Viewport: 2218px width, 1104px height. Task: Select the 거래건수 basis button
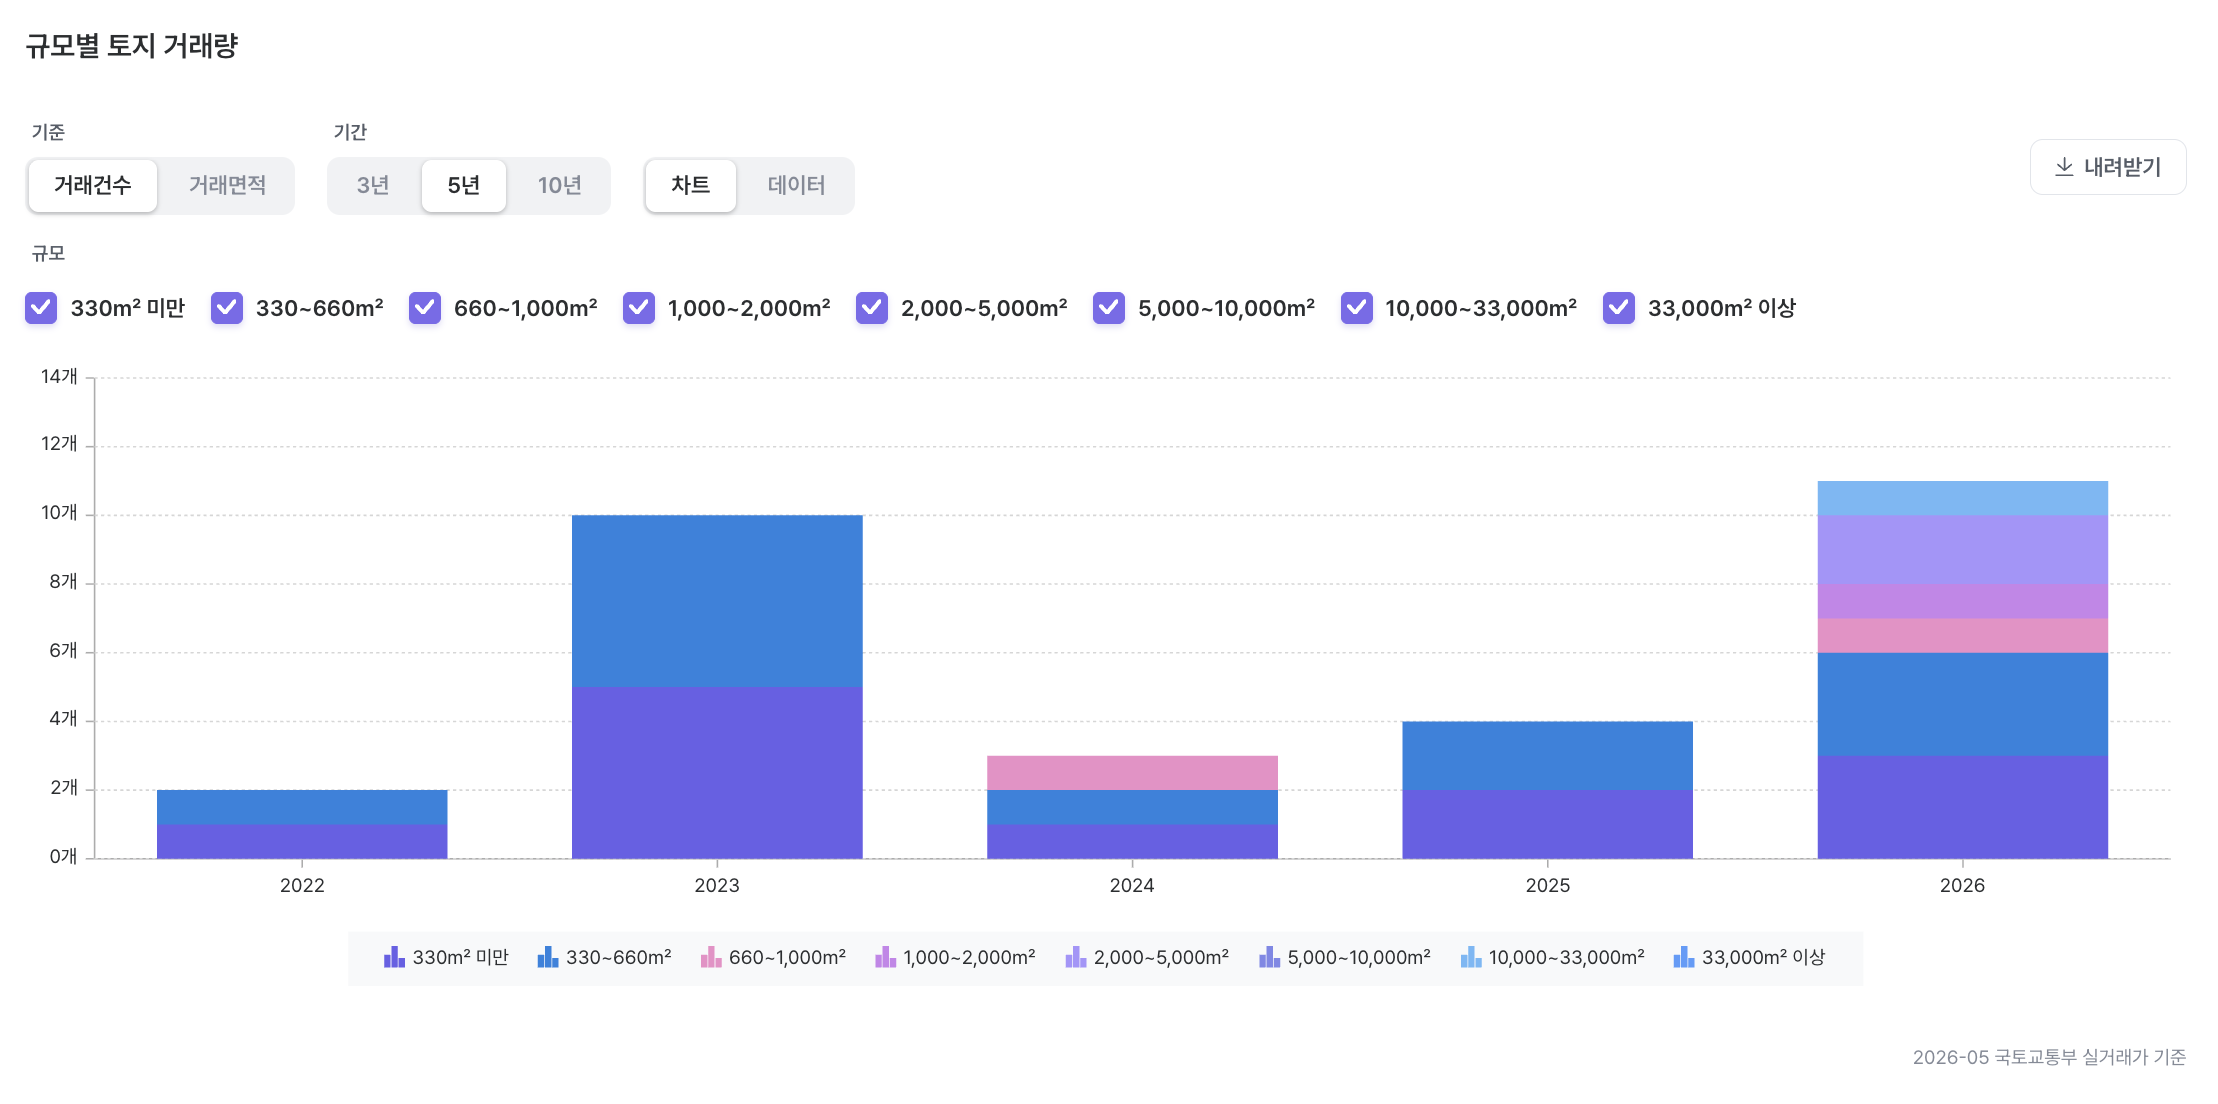coord(92,185)
